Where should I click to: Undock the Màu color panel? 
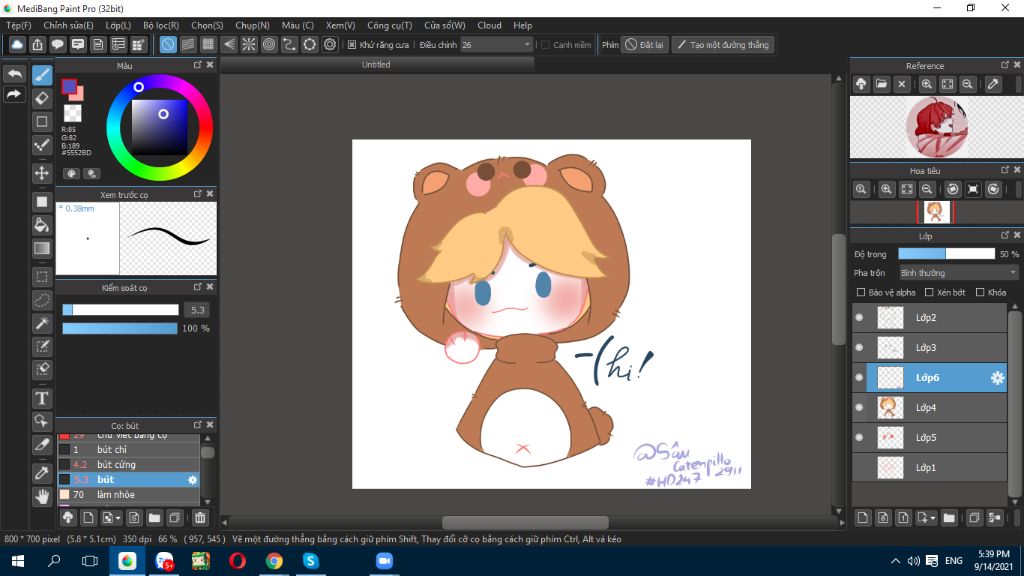(x=198, y=65)
